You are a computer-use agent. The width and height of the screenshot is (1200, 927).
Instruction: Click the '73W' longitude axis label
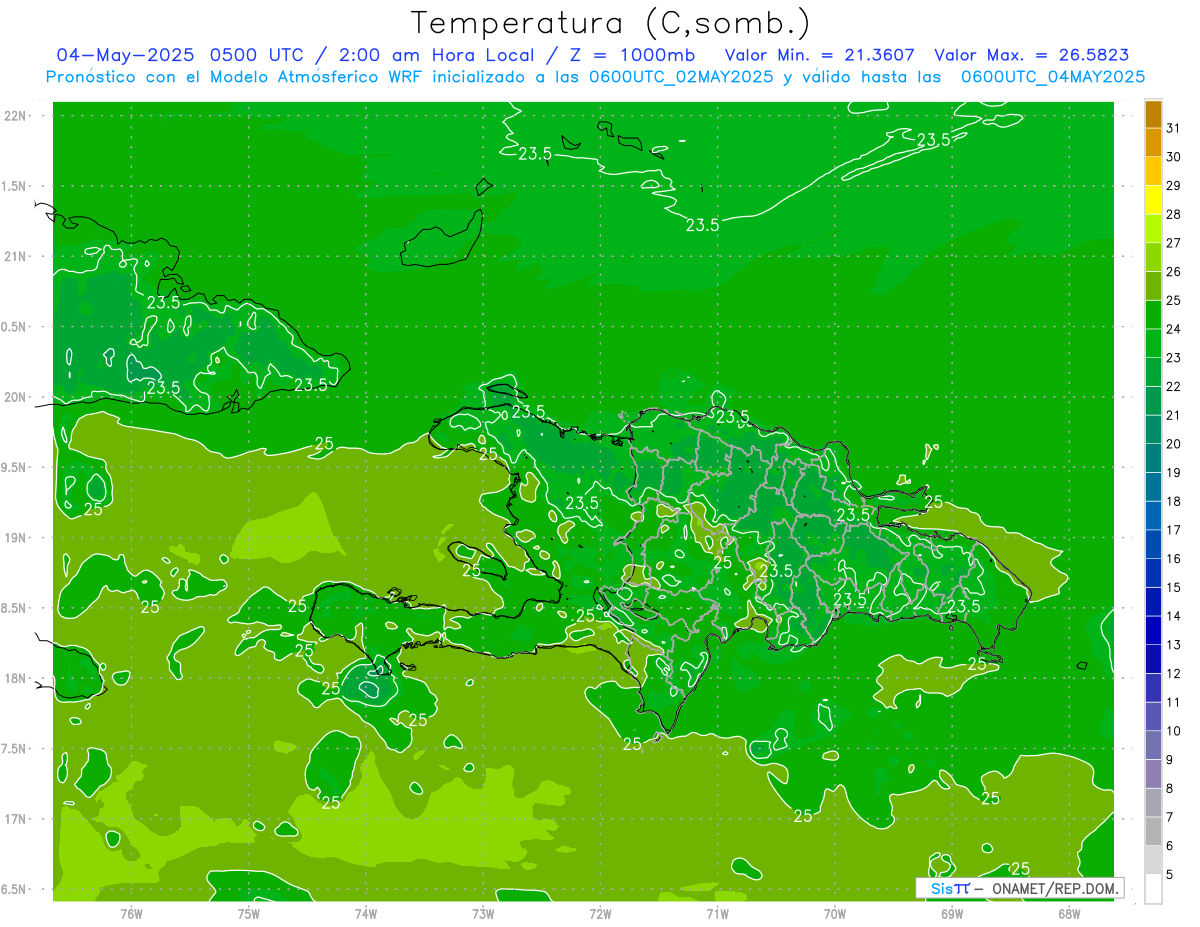483,914
